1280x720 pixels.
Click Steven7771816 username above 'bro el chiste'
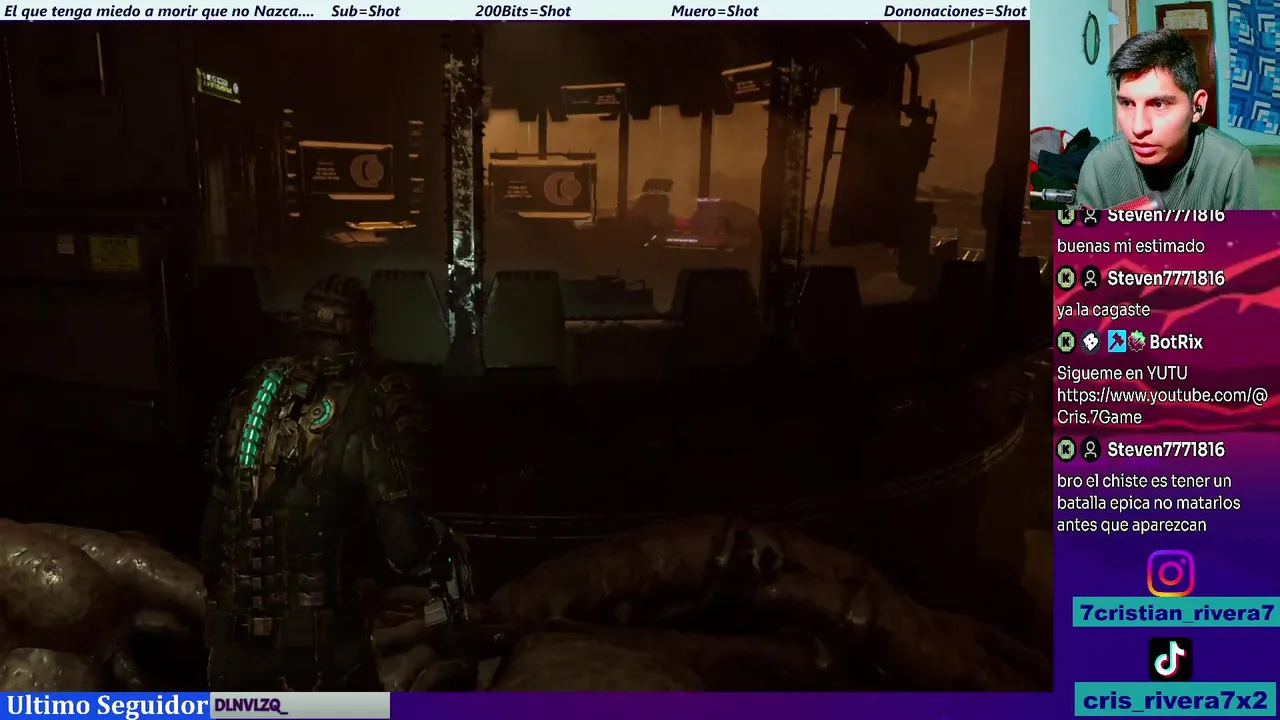[x=1166, y=450]
